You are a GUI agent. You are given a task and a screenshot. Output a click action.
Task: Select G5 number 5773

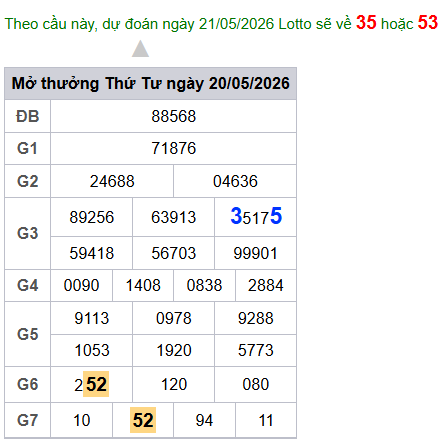pos(256,350)
